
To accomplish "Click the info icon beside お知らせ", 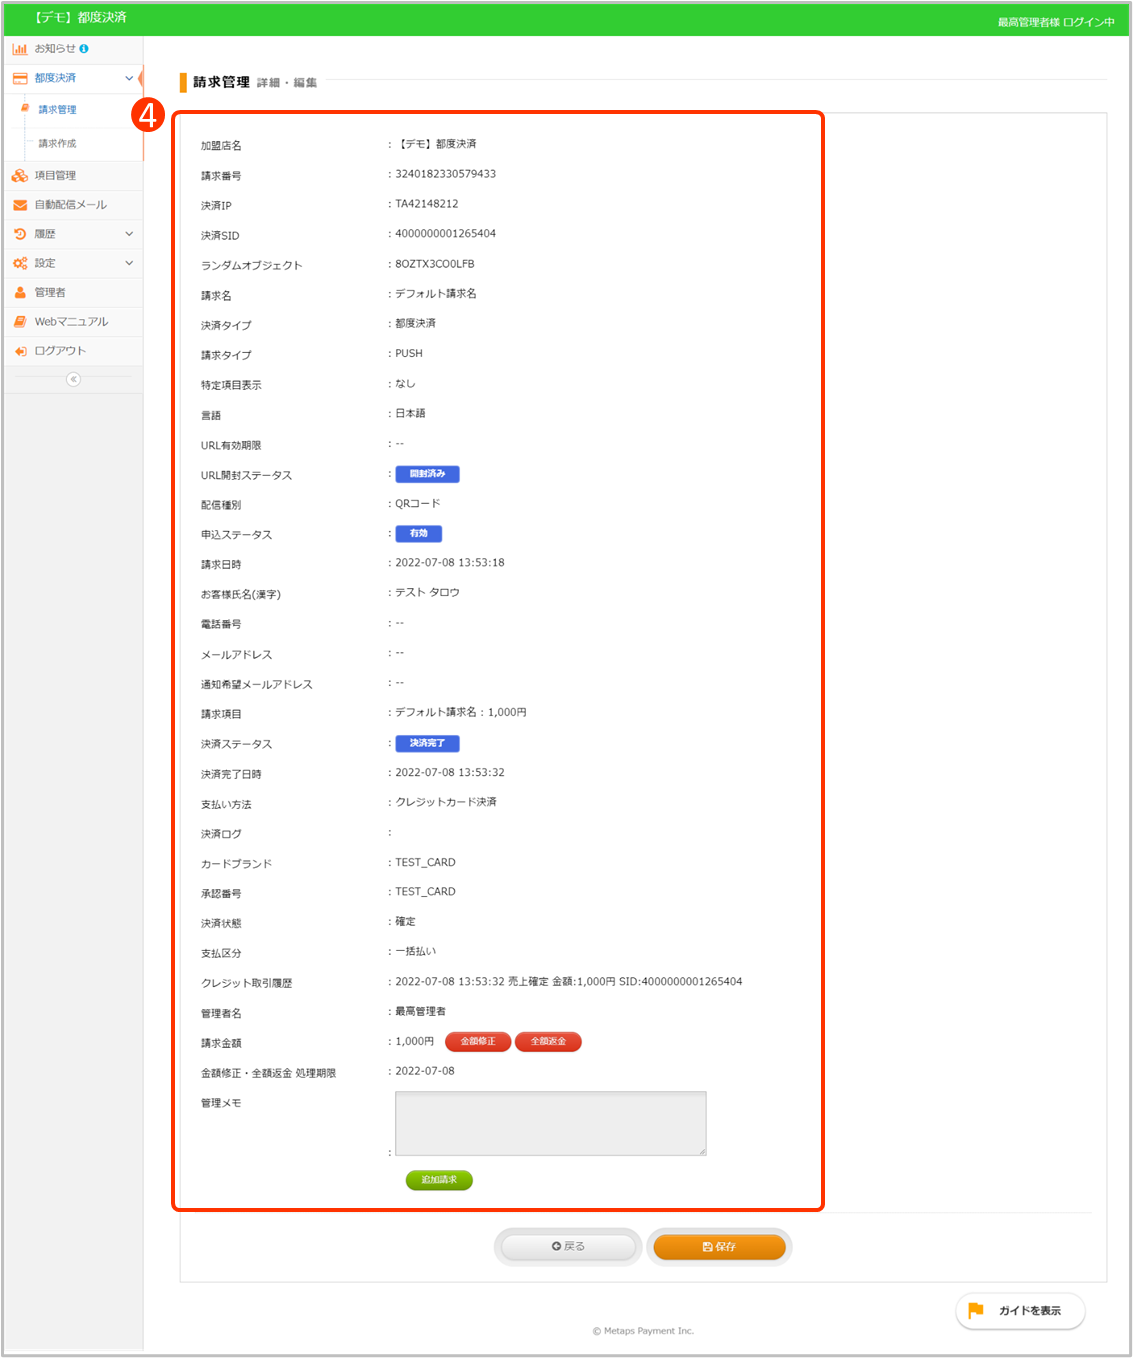I will pyautogui.click(x=84, y=49).
